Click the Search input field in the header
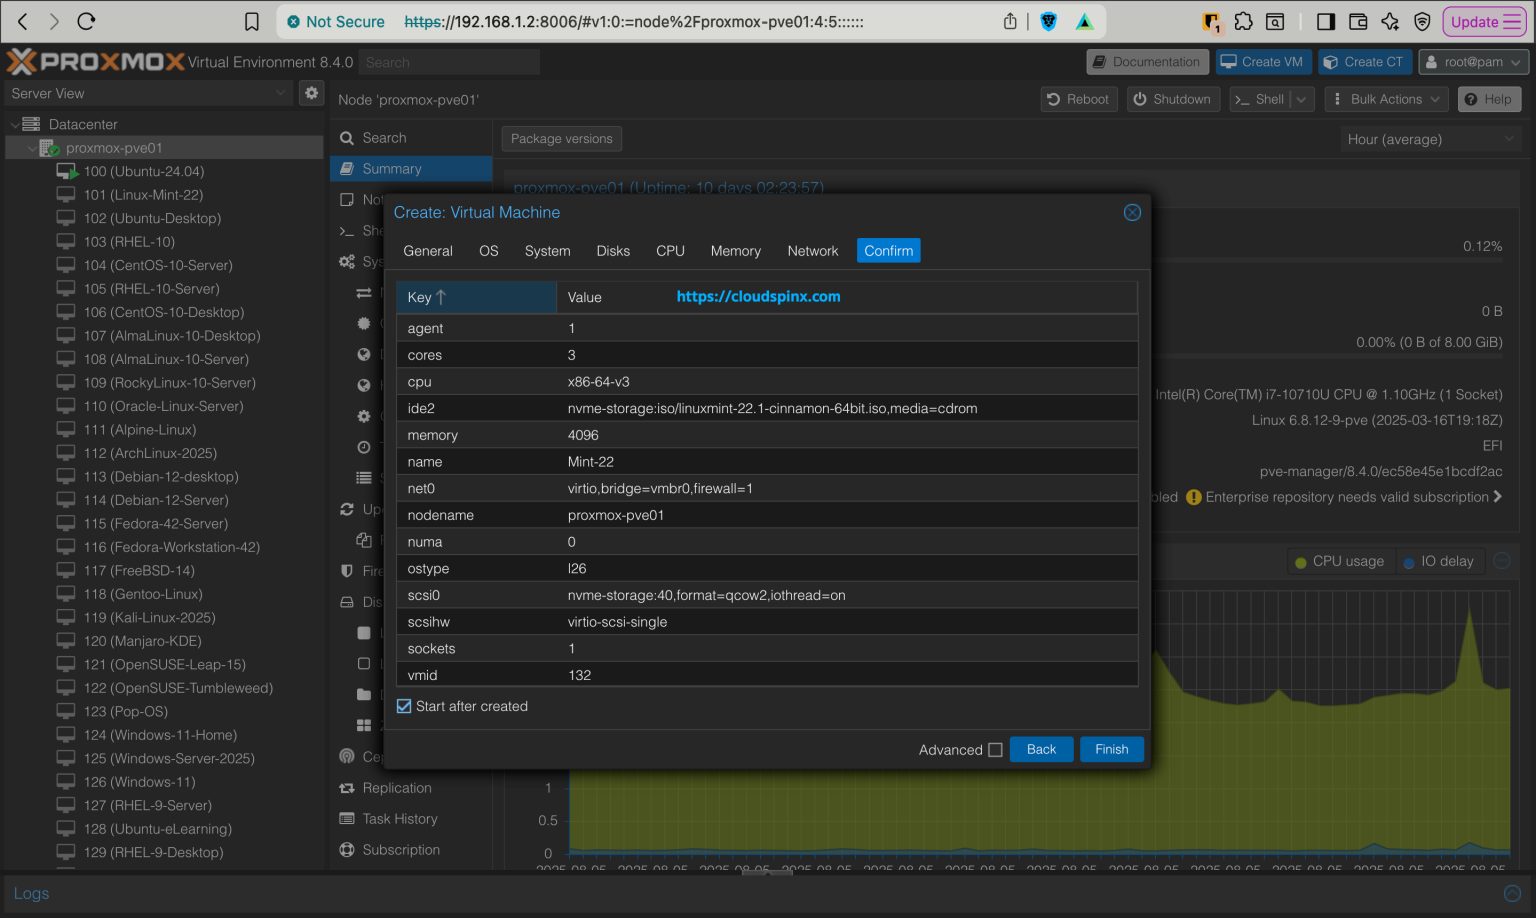The width and height of the screenshot is (1536, 918). pyautogui.click(x=448, y=61)
